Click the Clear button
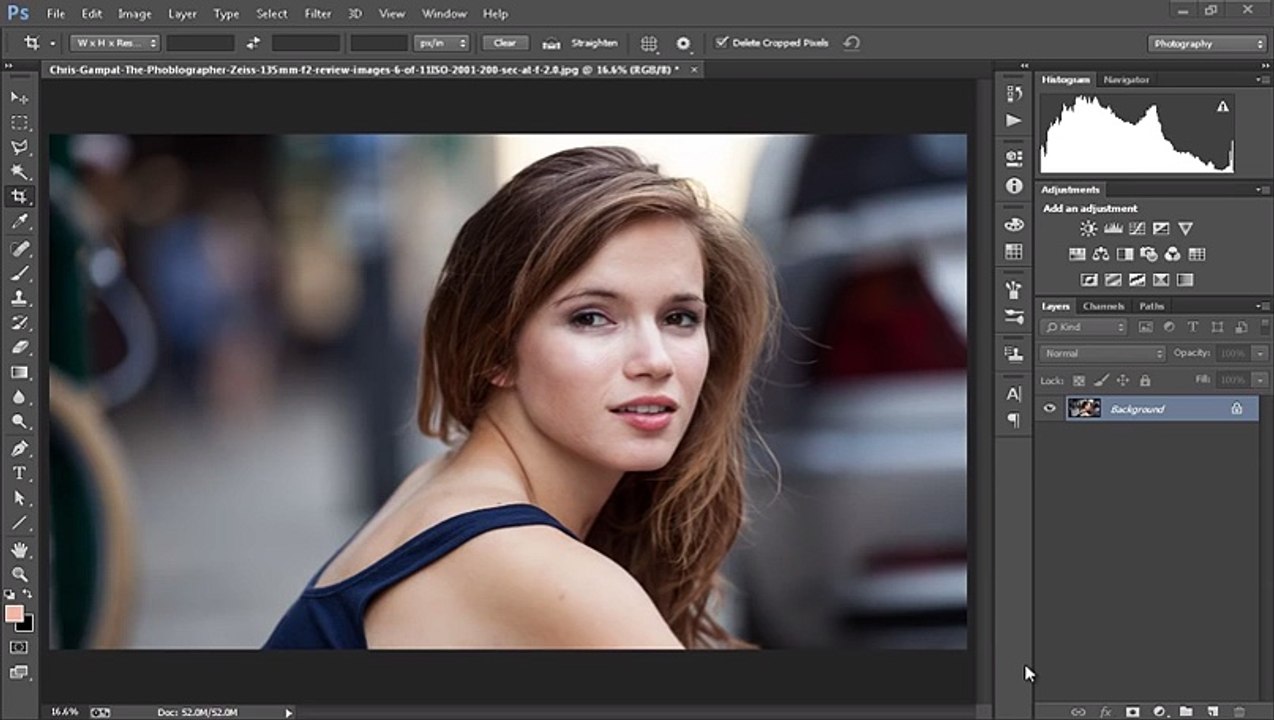Viewport: 1274px width, 720px height. 505,43
